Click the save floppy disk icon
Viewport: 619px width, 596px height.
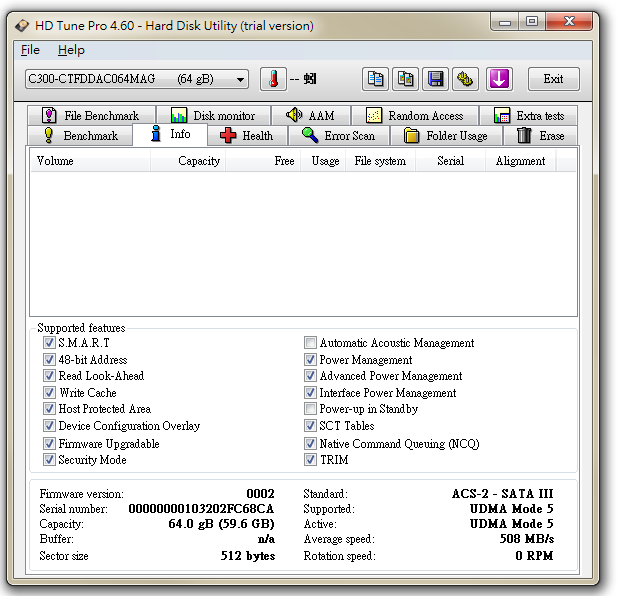point(435,79)
